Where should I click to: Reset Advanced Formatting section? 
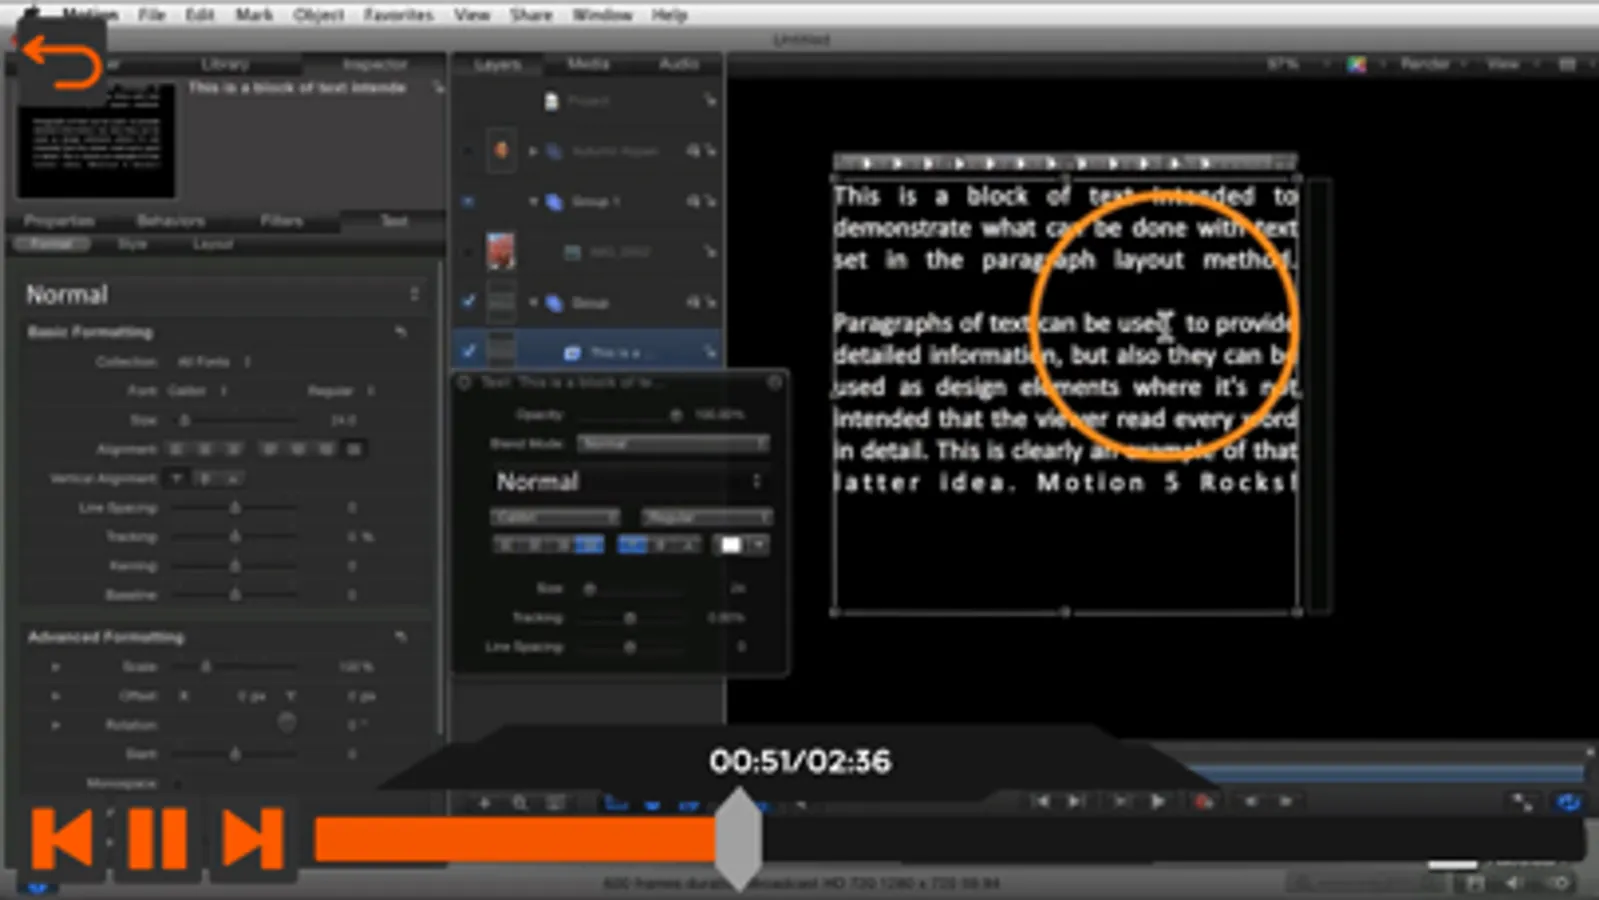point(401,636)
